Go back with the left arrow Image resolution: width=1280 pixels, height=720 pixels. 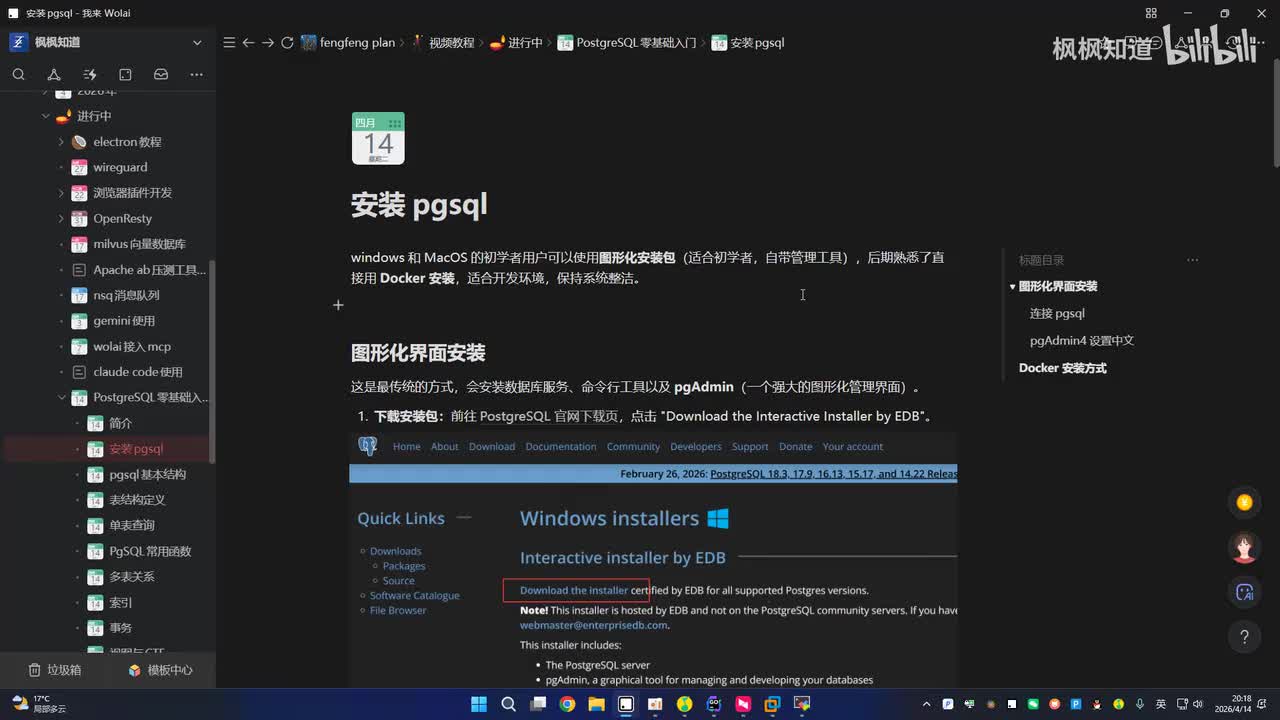248,43
